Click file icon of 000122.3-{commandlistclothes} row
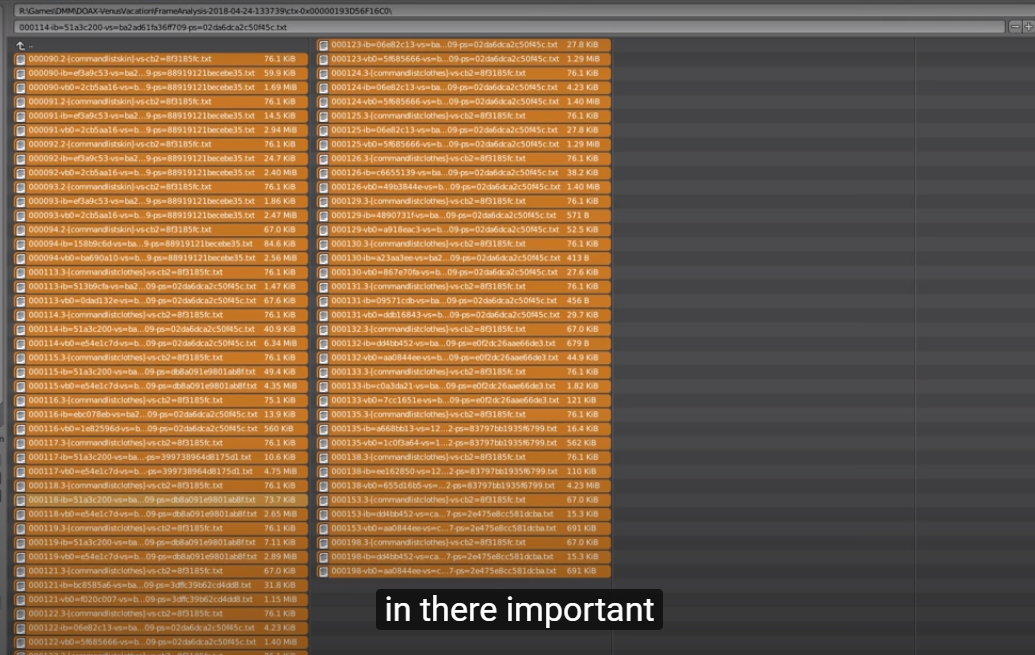Screen dimensions: 1035x655 click(x=20, y=613)
